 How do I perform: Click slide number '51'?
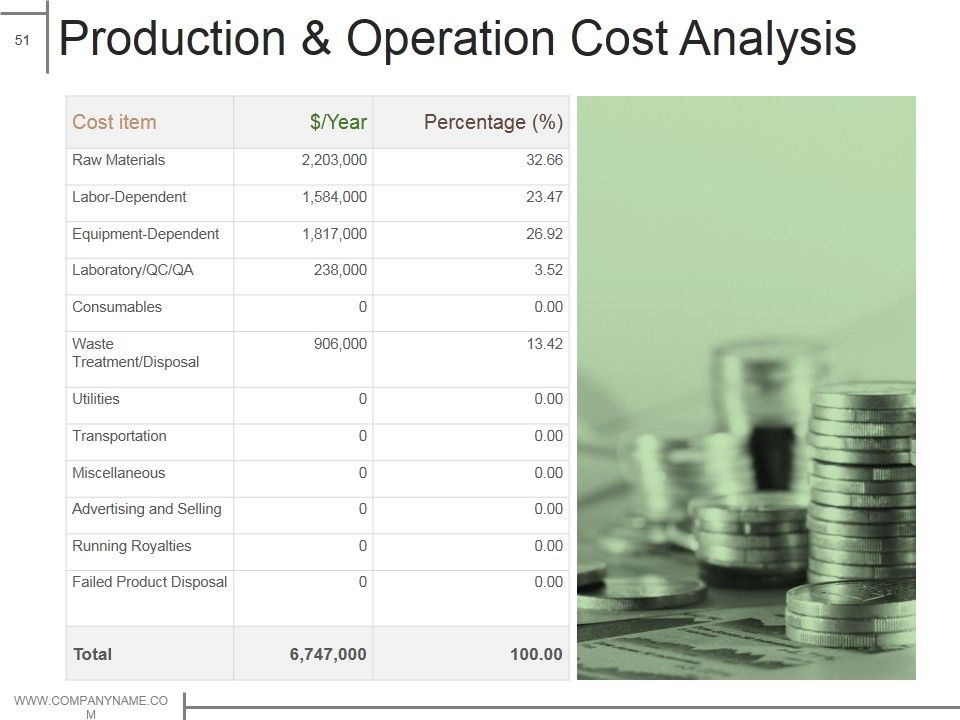pyautogui.click(x=22, y=40)
